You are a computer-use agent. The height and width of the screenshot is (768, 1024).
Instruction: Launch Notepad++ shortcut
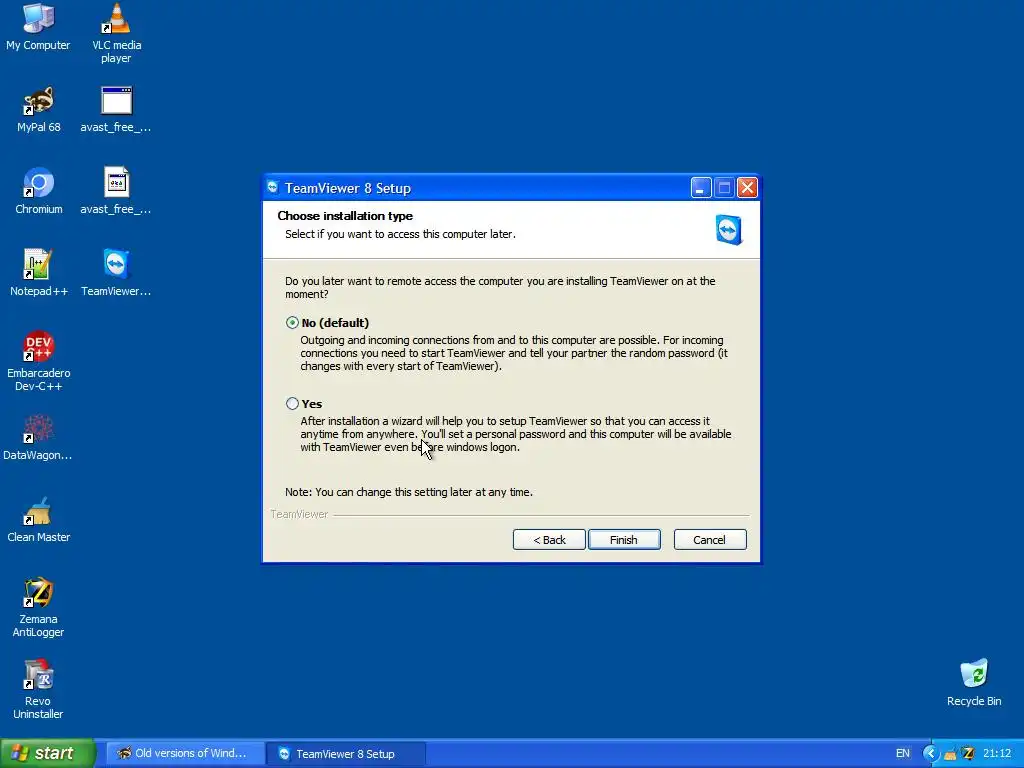coord(39,273)
